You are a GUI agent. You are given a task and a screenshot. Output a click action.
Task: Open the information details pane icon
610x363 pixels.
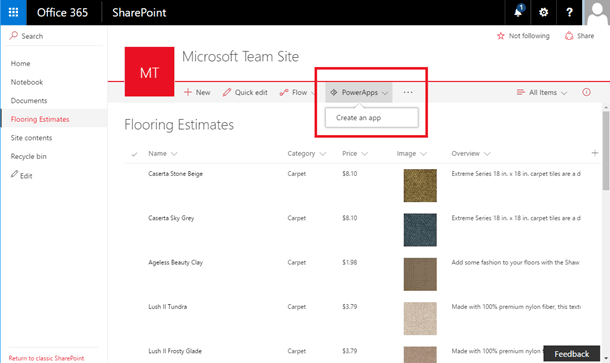(586, 92)
